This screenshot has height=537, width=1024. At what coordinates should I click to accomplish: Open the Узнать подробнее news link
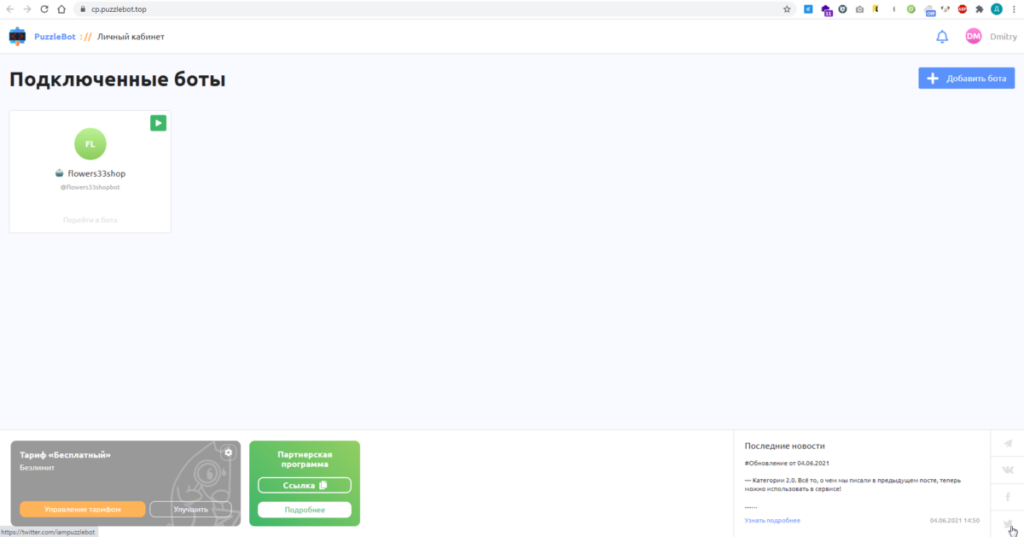[x=772, y=520]
